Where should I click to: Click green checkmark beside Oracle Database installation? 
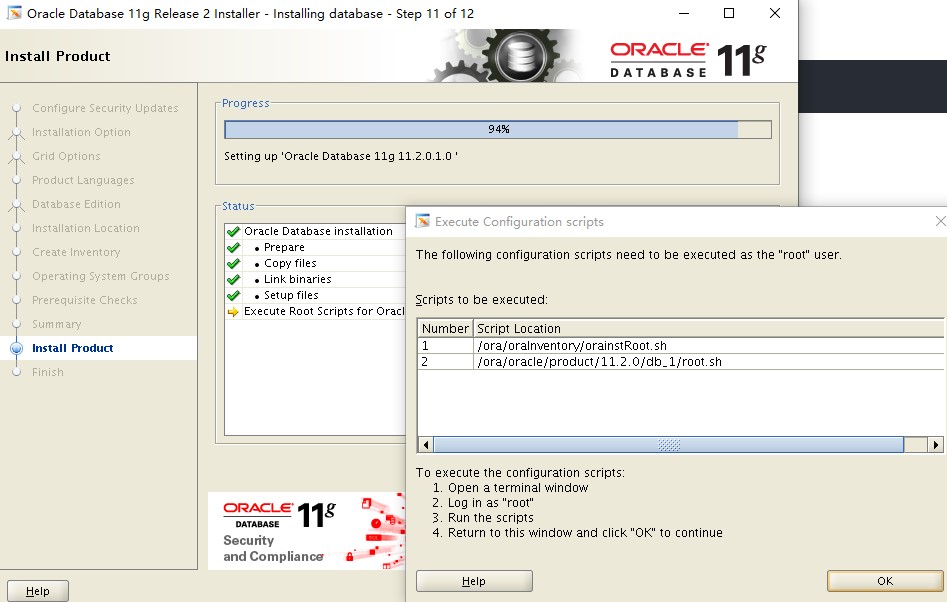click(x=233, y=231)
